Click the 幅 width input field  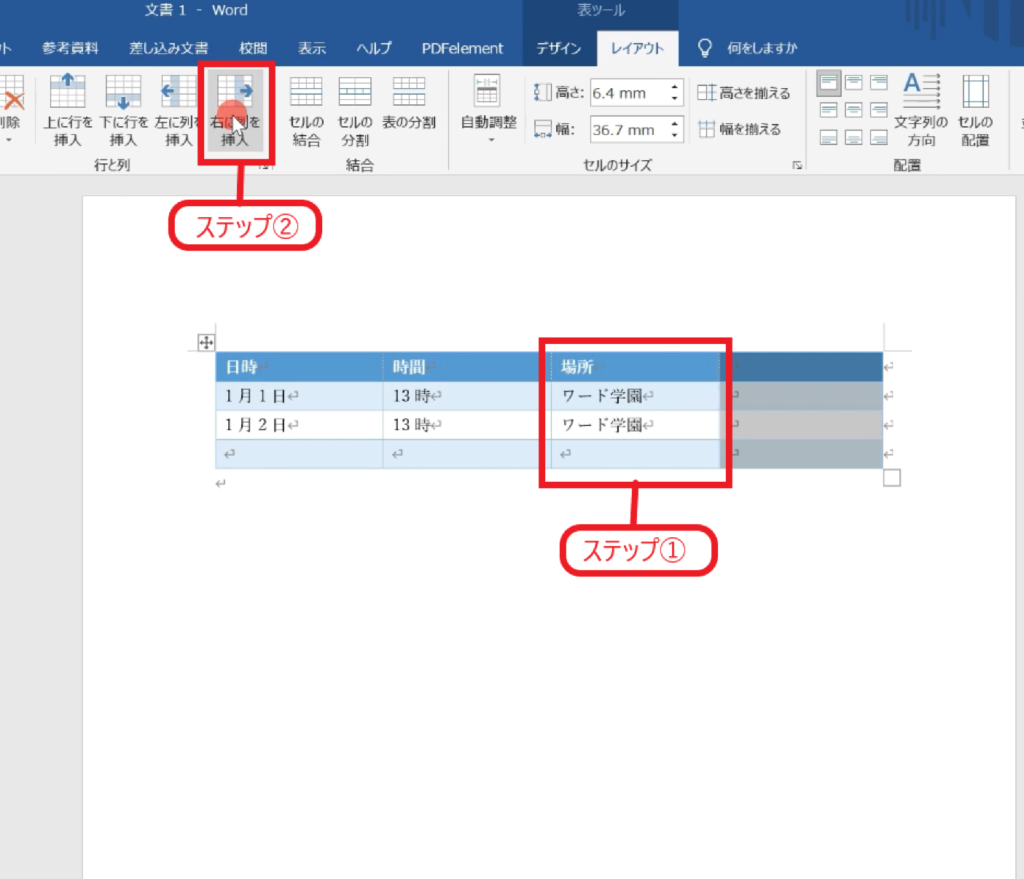tap(627, 129)
